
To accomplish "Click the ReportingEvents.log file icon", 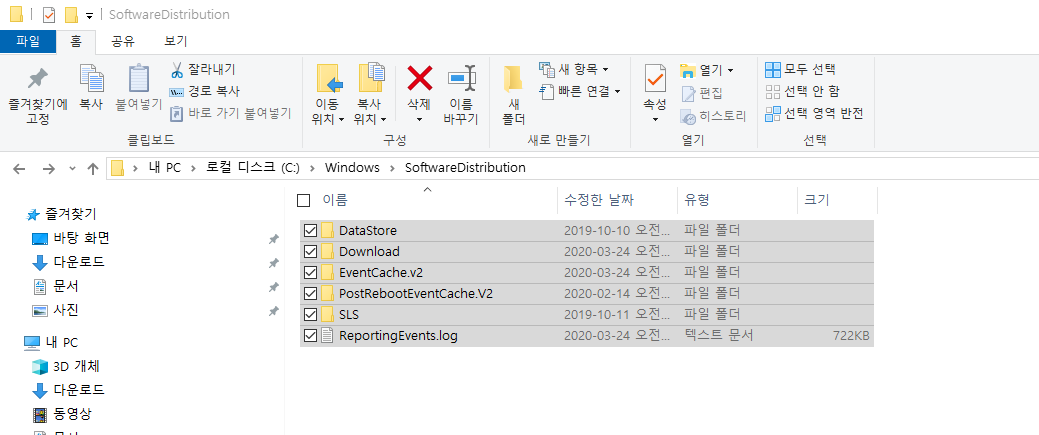I will (327, 336).
